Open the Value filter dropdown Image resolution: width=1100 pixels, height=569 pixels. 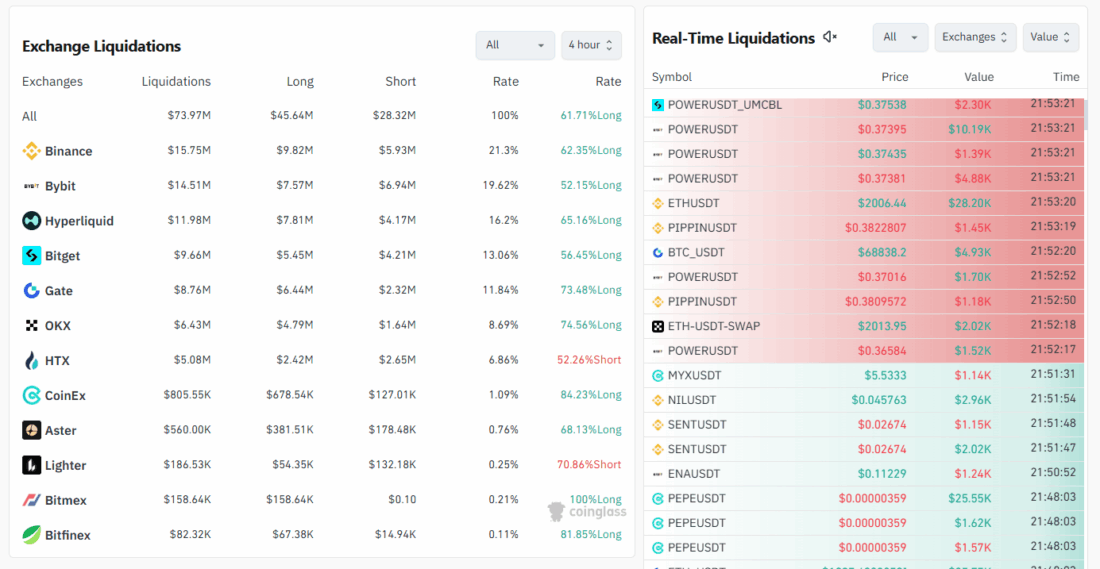click(x=1050, y=37)
